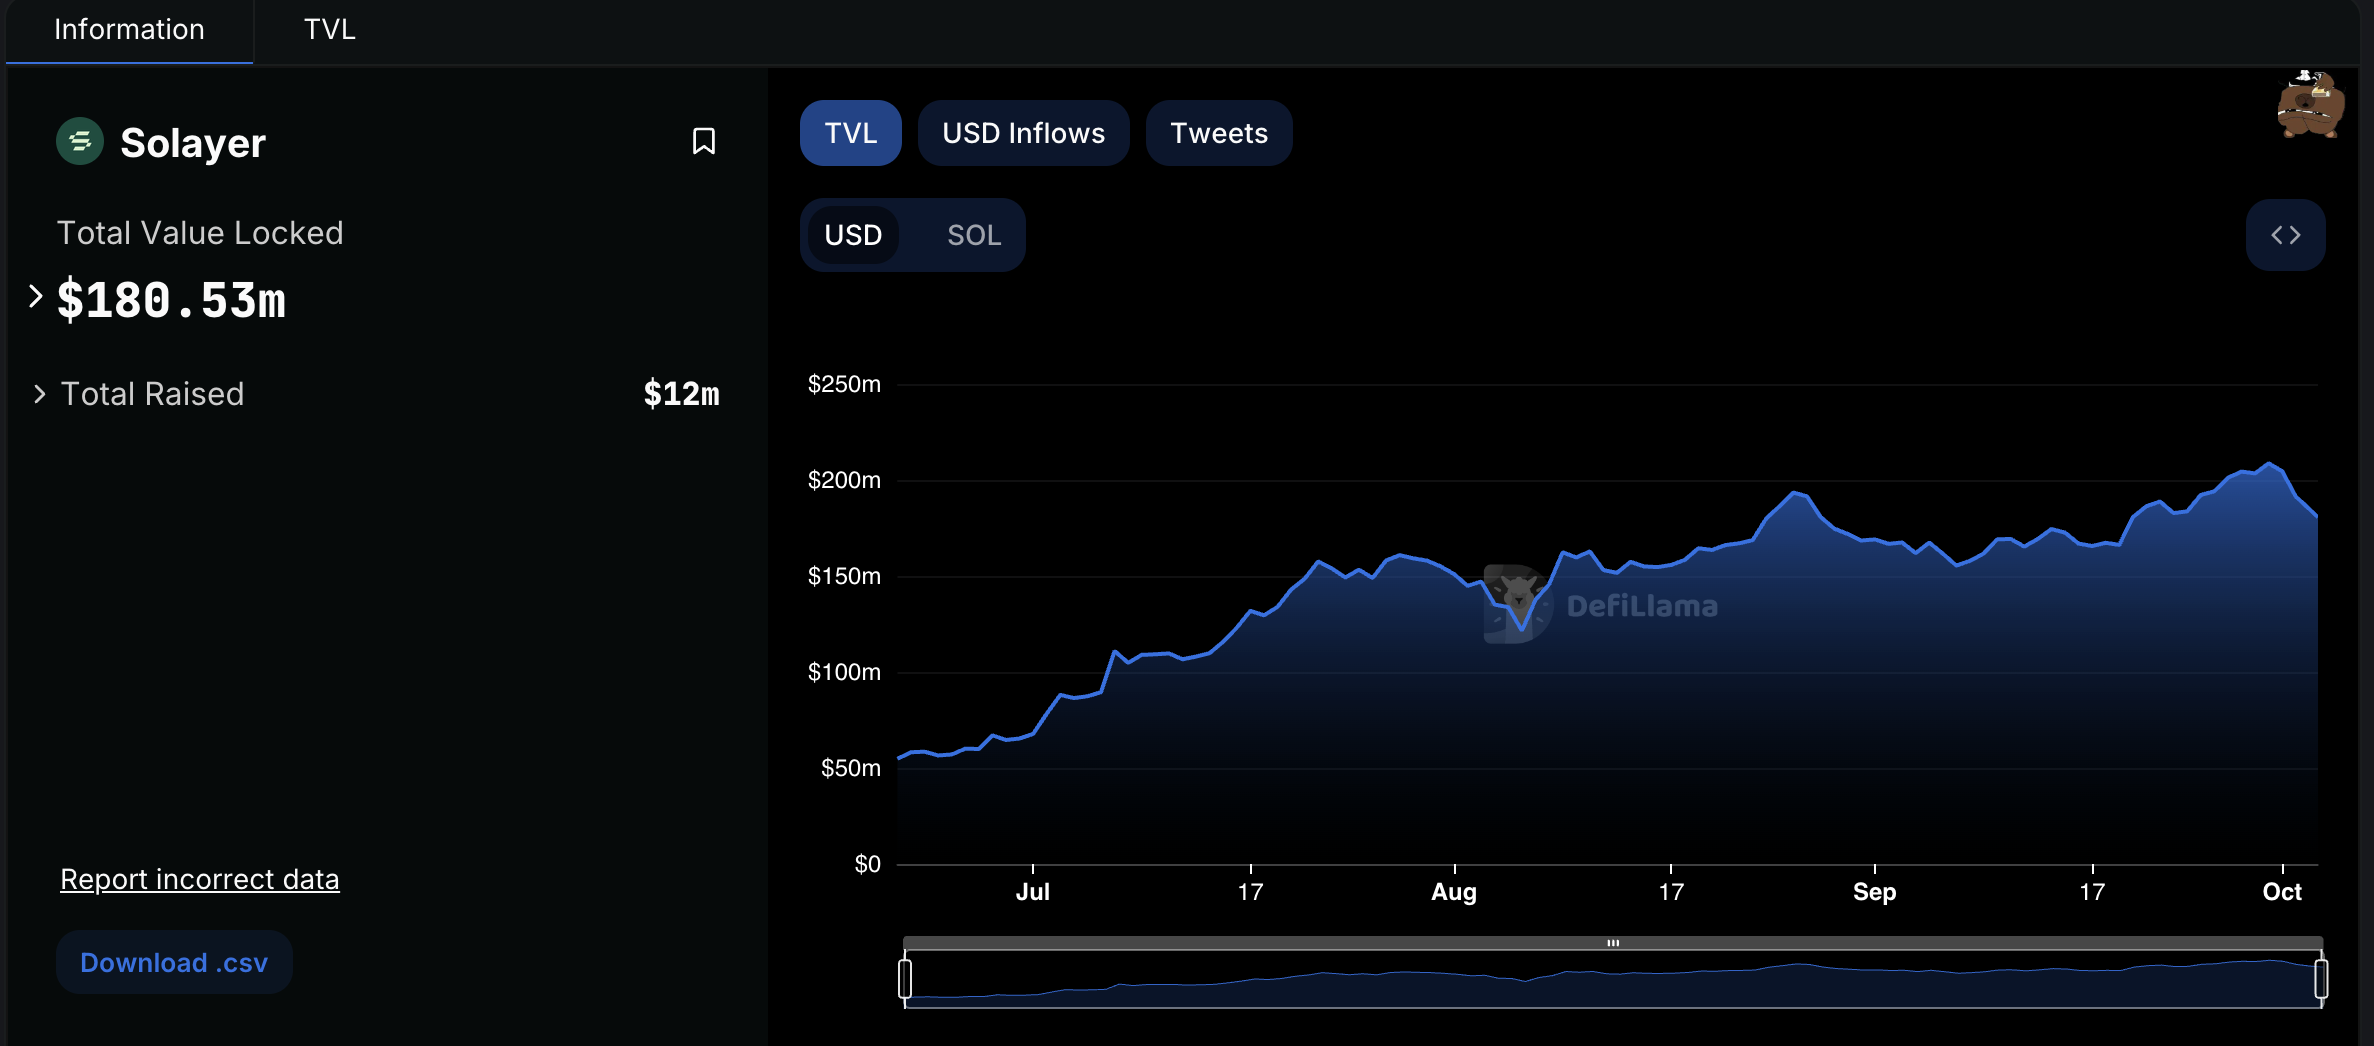Screen dimensions: 2374x1046
Task: Click the Report incorrect data link
Action: pos(199,879)
